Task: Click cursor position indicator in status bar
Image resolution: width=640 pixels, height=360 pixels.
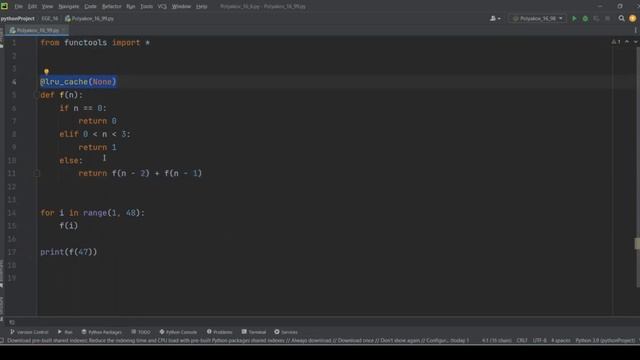Action: 497,340
